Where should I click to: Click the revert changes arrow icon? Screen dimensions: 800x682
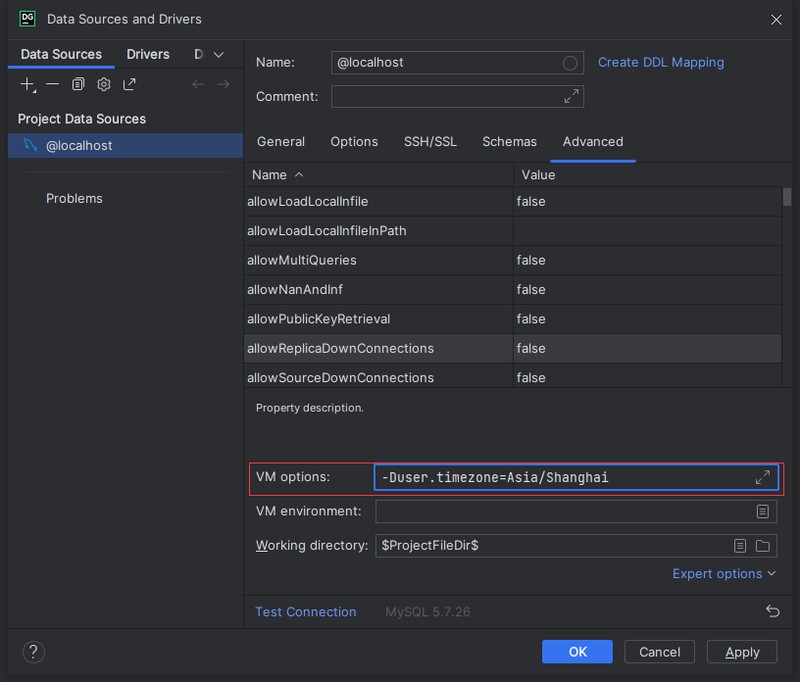click(x=772, y=611)
